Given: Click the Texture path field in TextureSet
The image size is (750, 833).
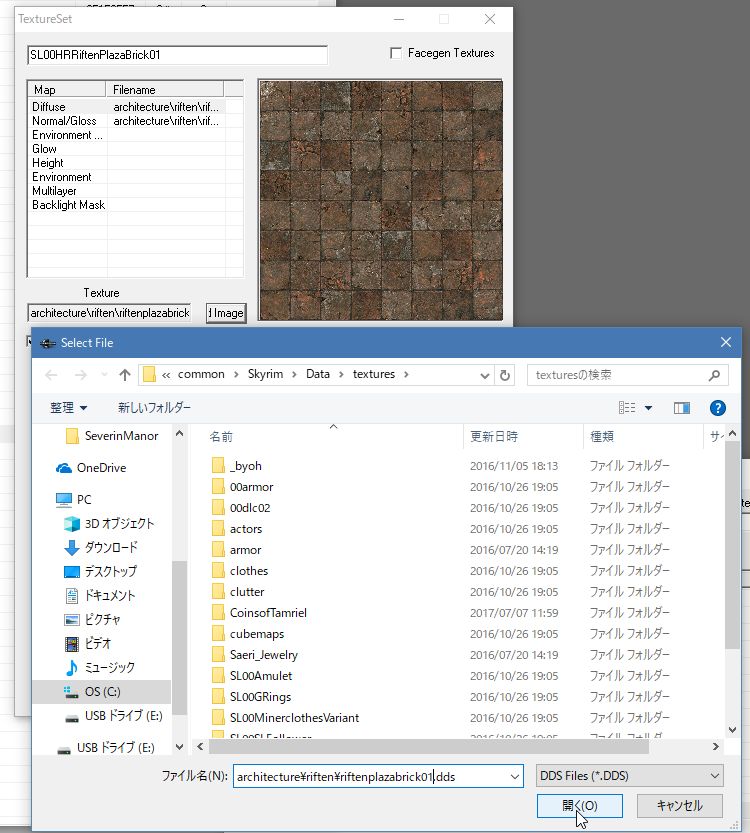Looking at the screenshot, I should point(109,313).
